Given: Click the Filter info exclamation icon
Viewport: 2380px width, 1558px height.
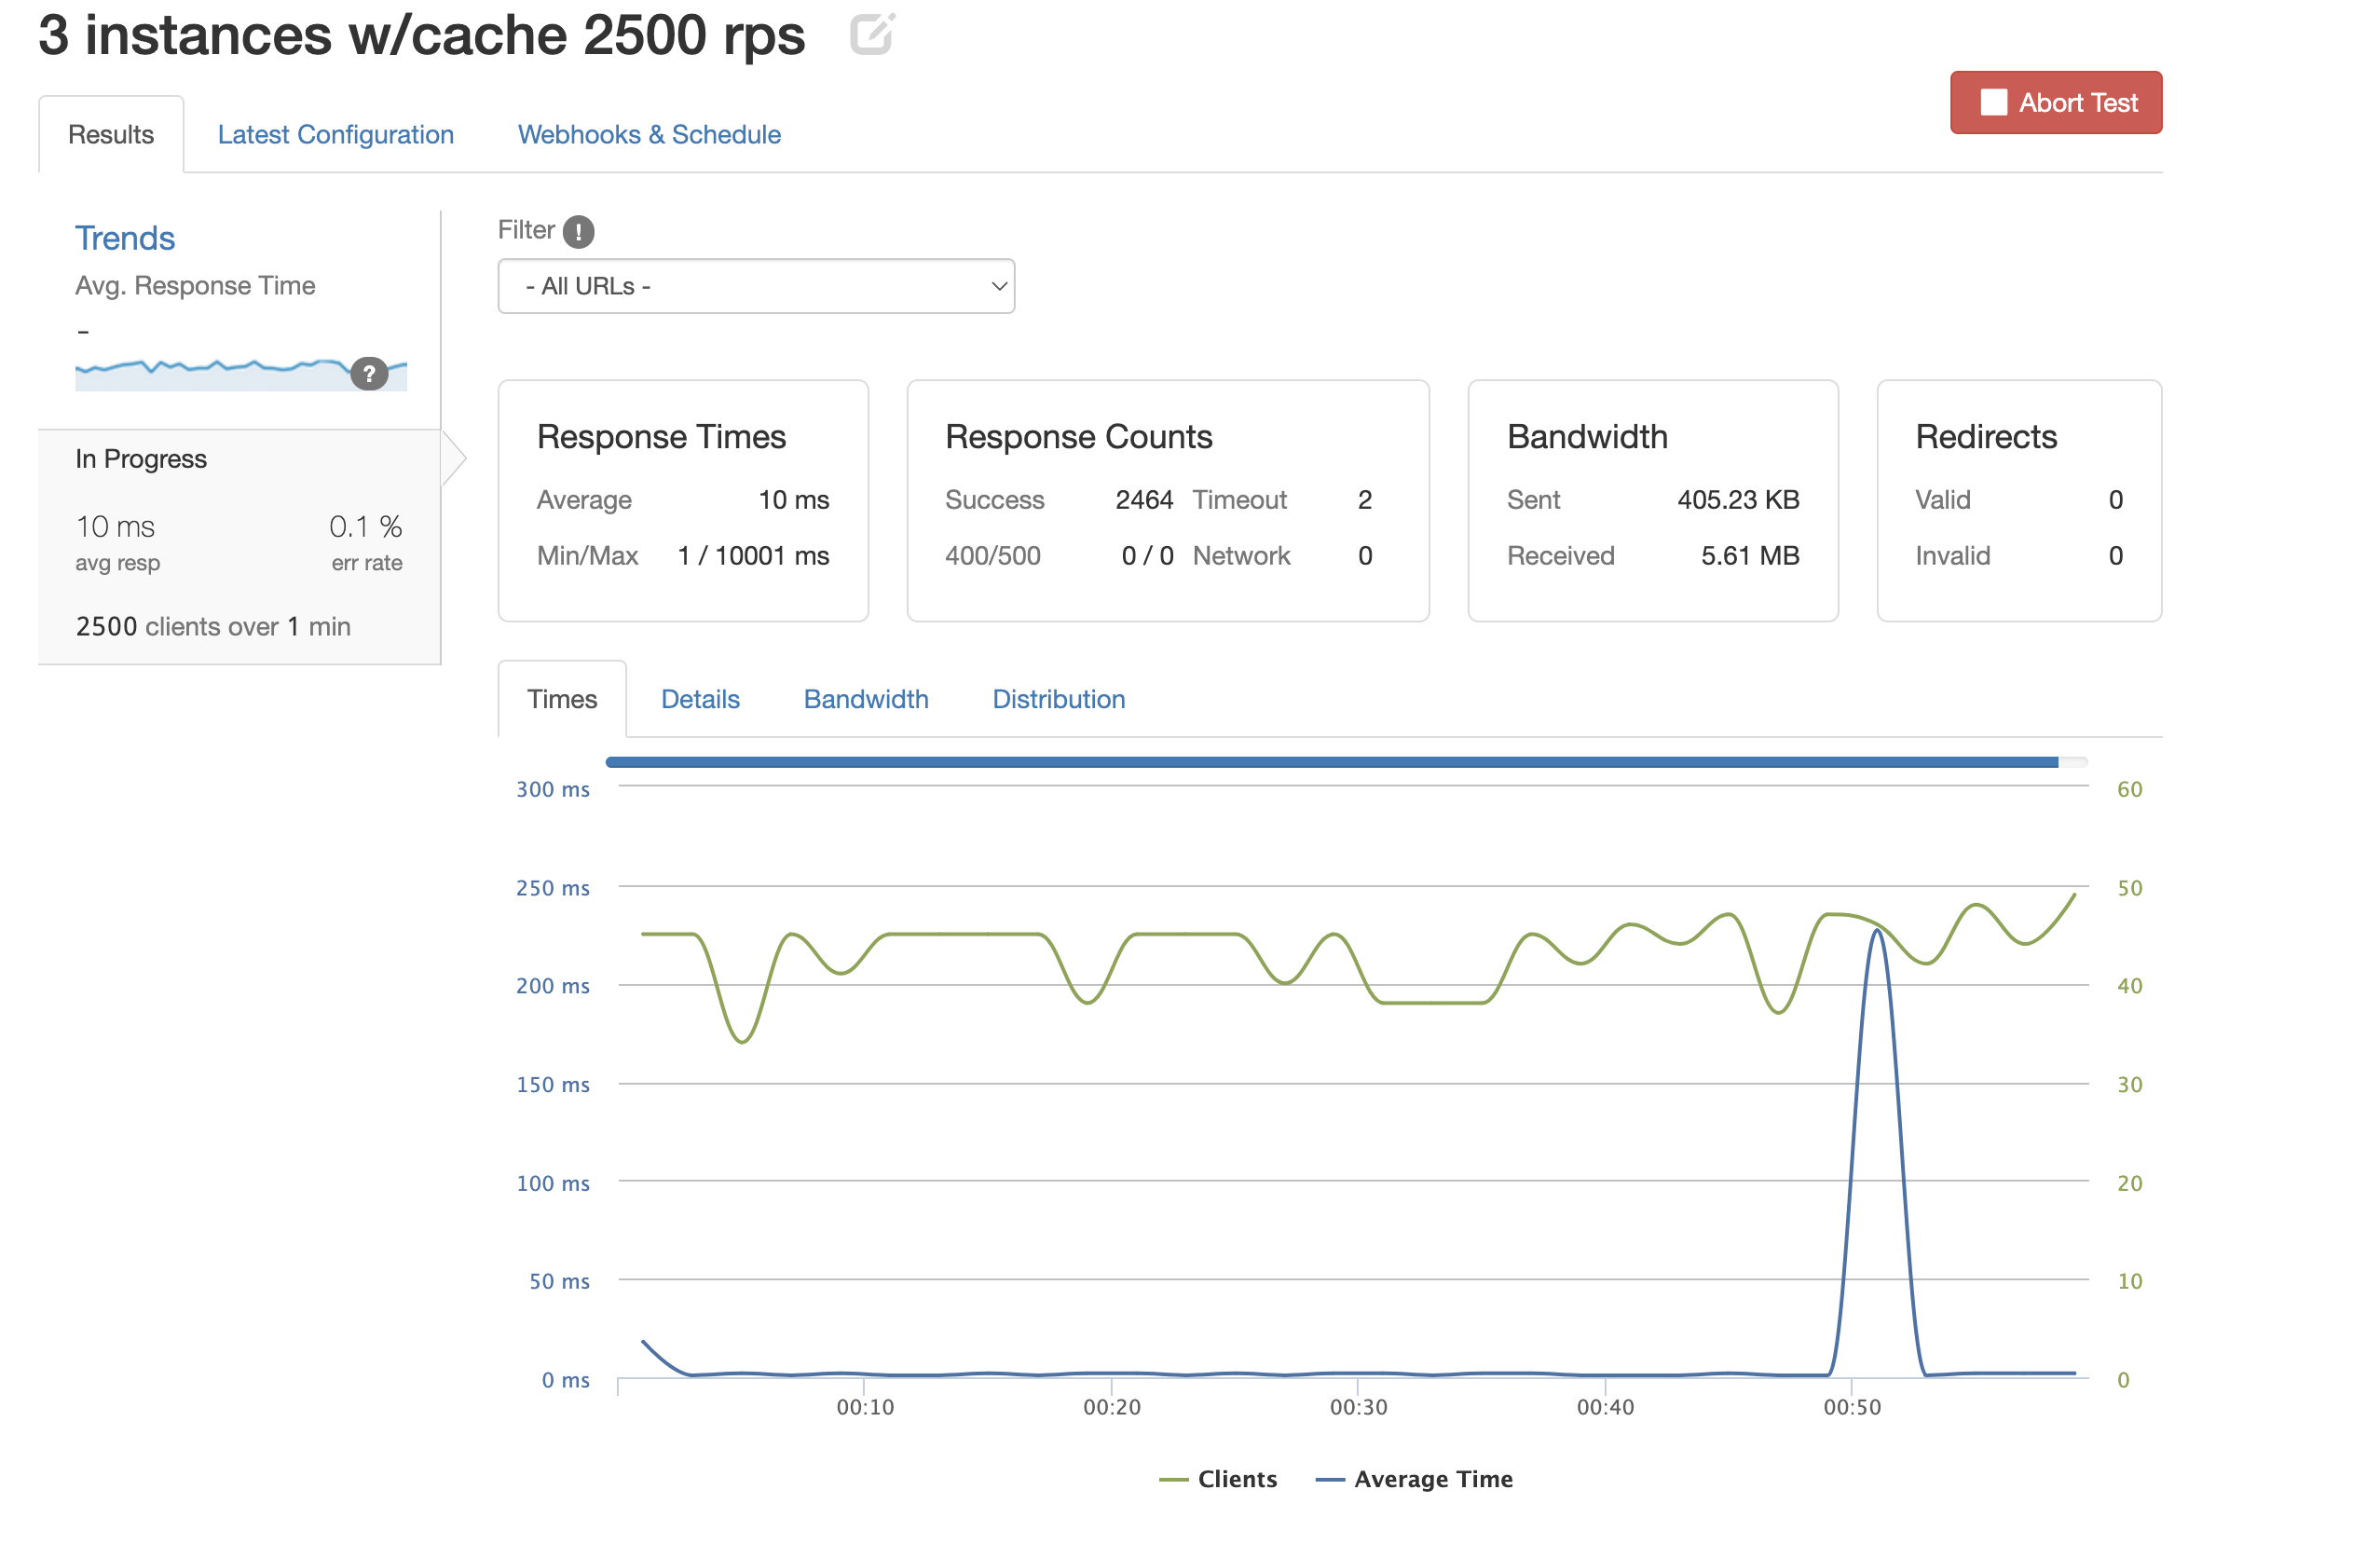Looking at the screenshot, I should (578, 232).
